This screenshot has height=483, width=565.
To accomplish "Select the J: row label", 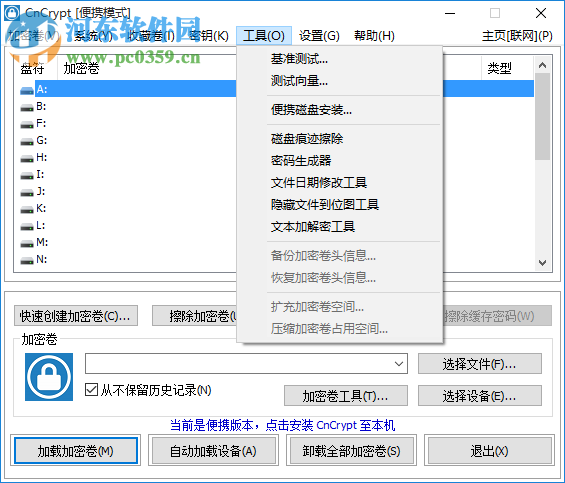I will (x=41, y=191).
